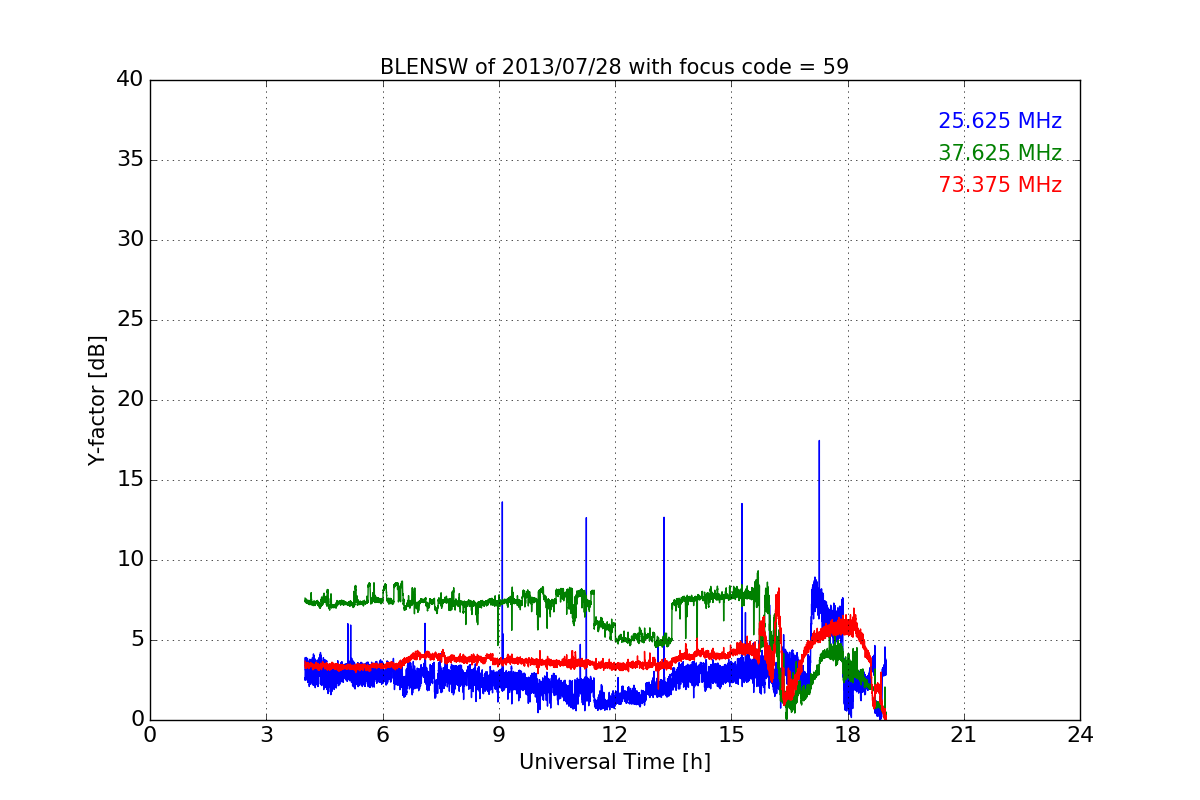1200x800 pixels.
Task: Click y-axis tick label 25
Action: 130,320
